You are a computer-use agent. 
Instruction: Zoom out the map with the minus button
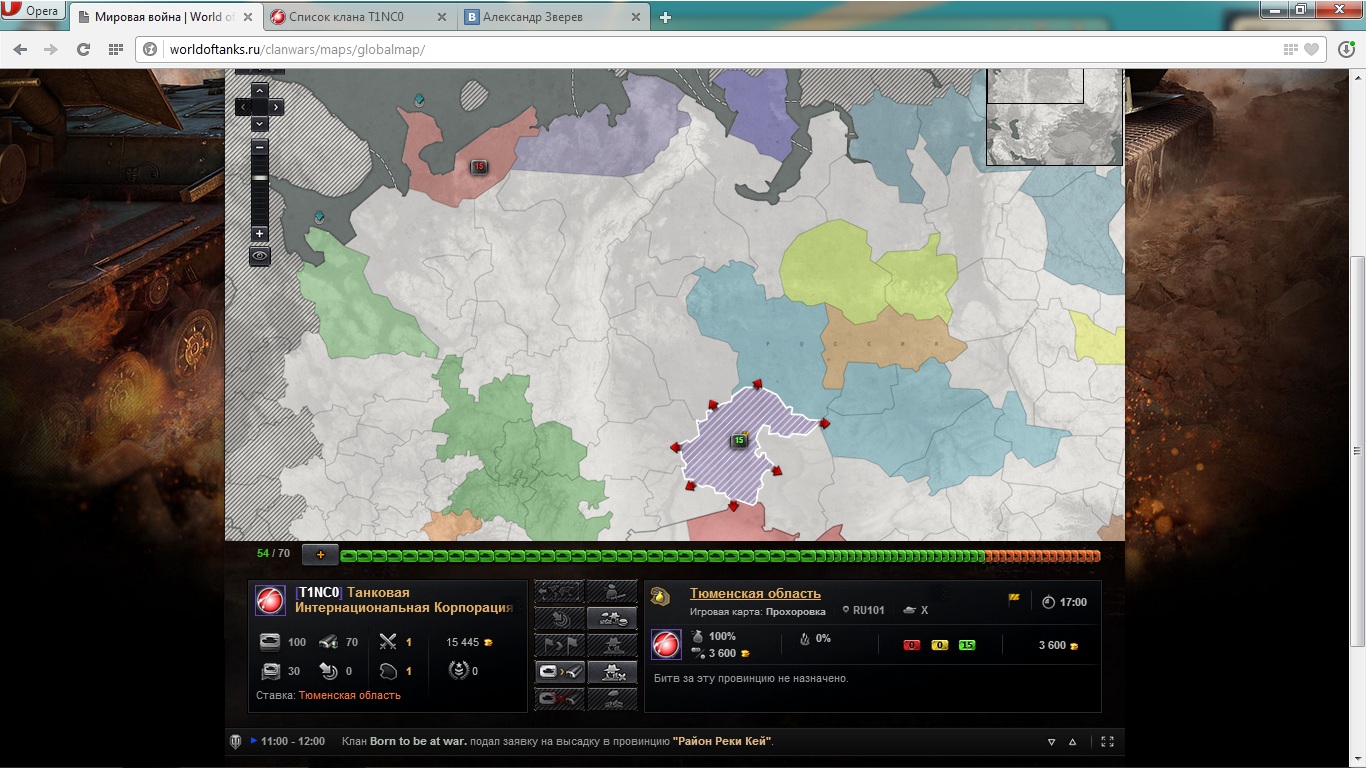point(259,147)
